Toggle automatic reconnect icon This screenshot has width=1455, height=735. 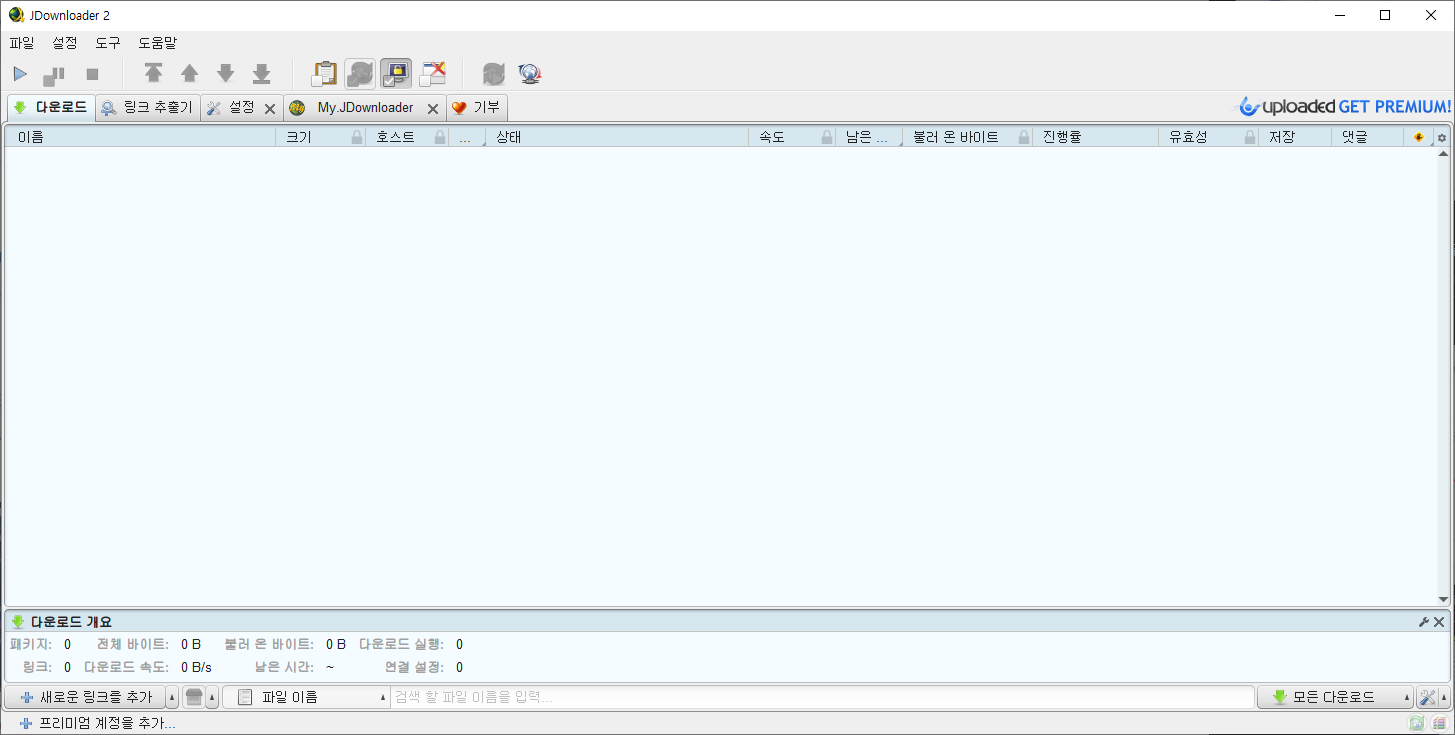360,74
